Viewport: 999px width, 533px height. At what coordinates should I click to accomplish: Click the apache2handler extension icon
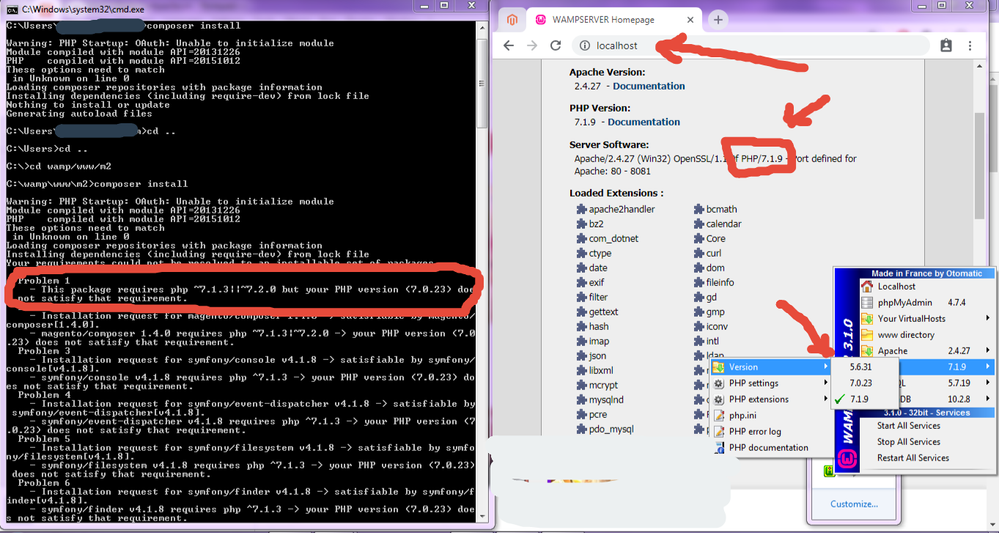point(581,209)
